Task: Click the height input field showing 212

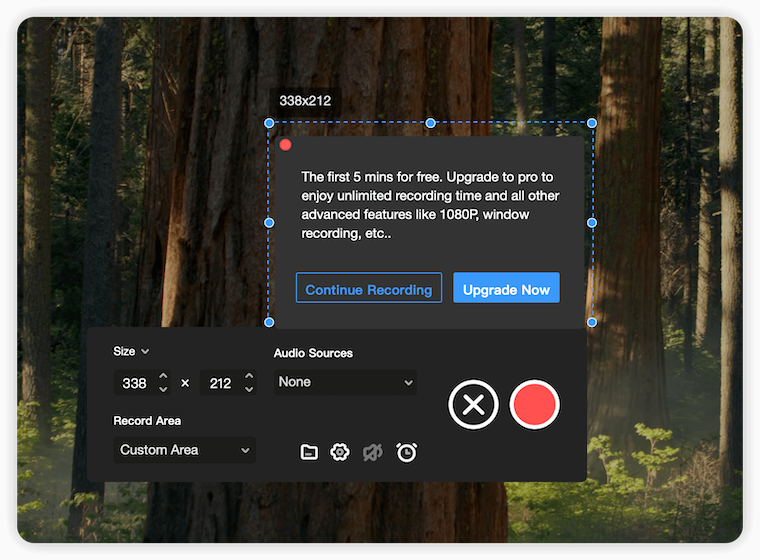Action: click(220, 383)
